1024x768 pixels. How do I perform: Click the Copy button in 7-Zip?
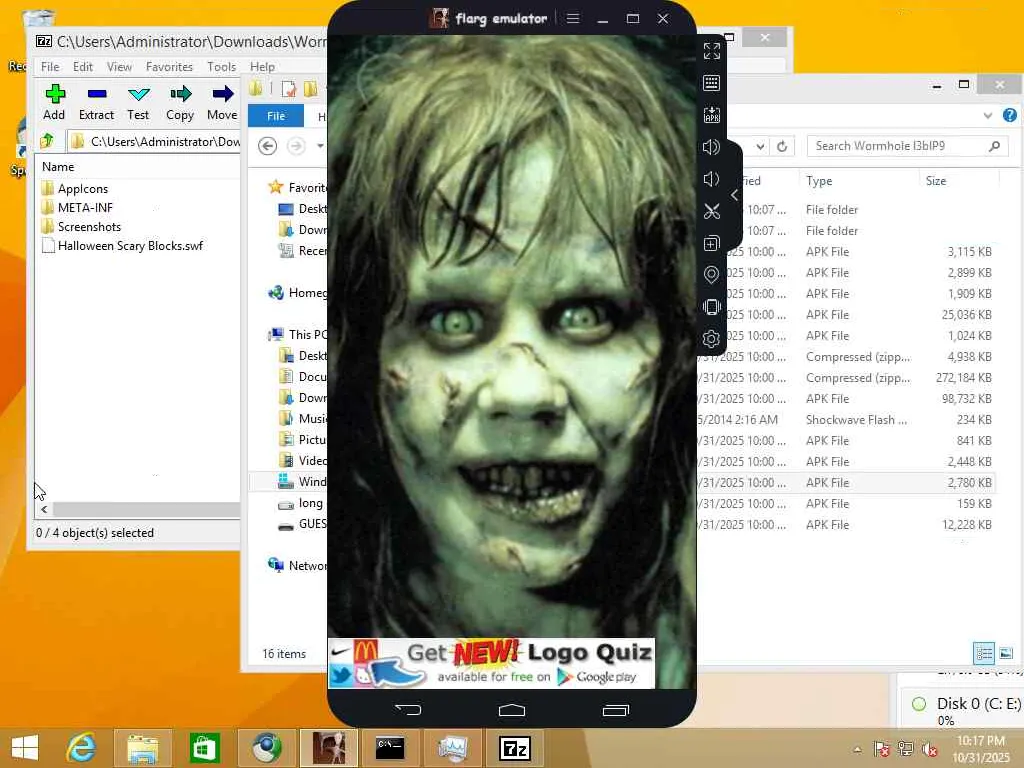tap(180, 103)
